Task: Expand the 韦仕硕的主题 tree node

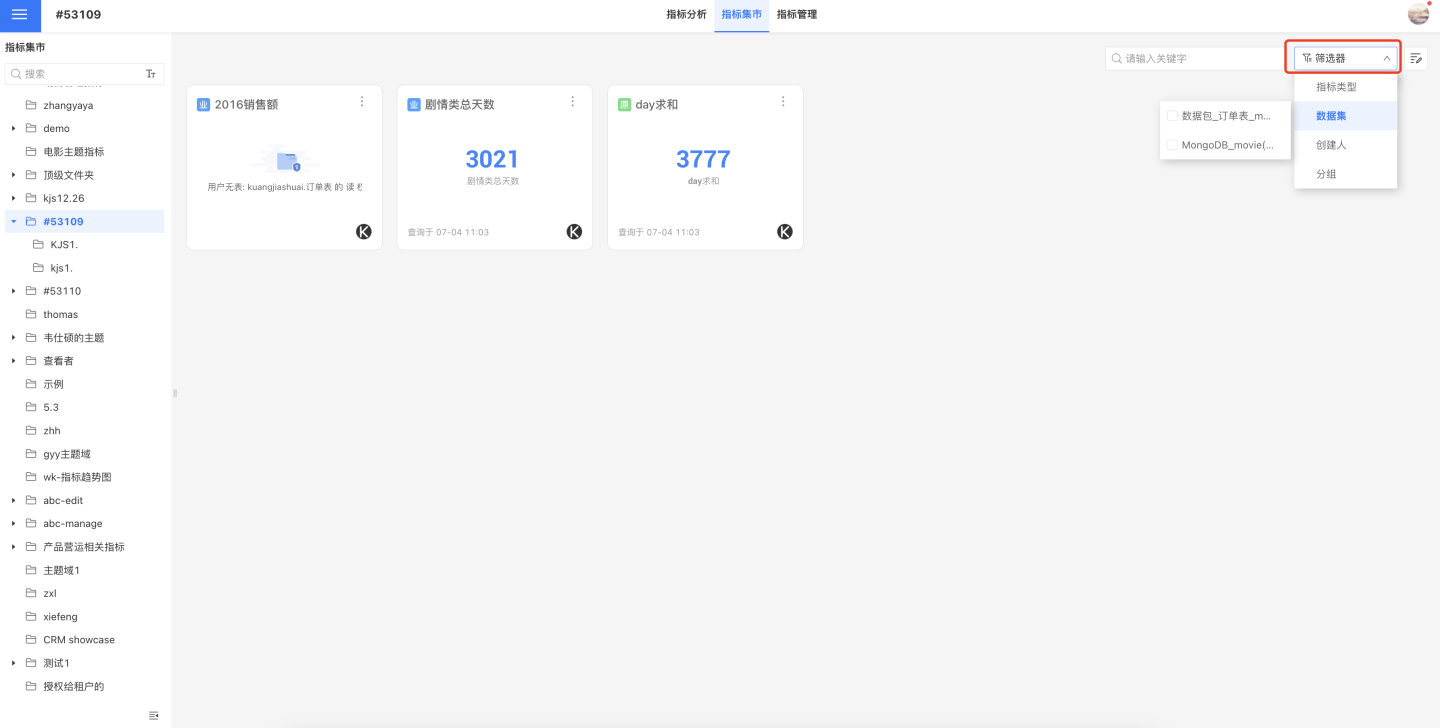Action: (14, 338)
